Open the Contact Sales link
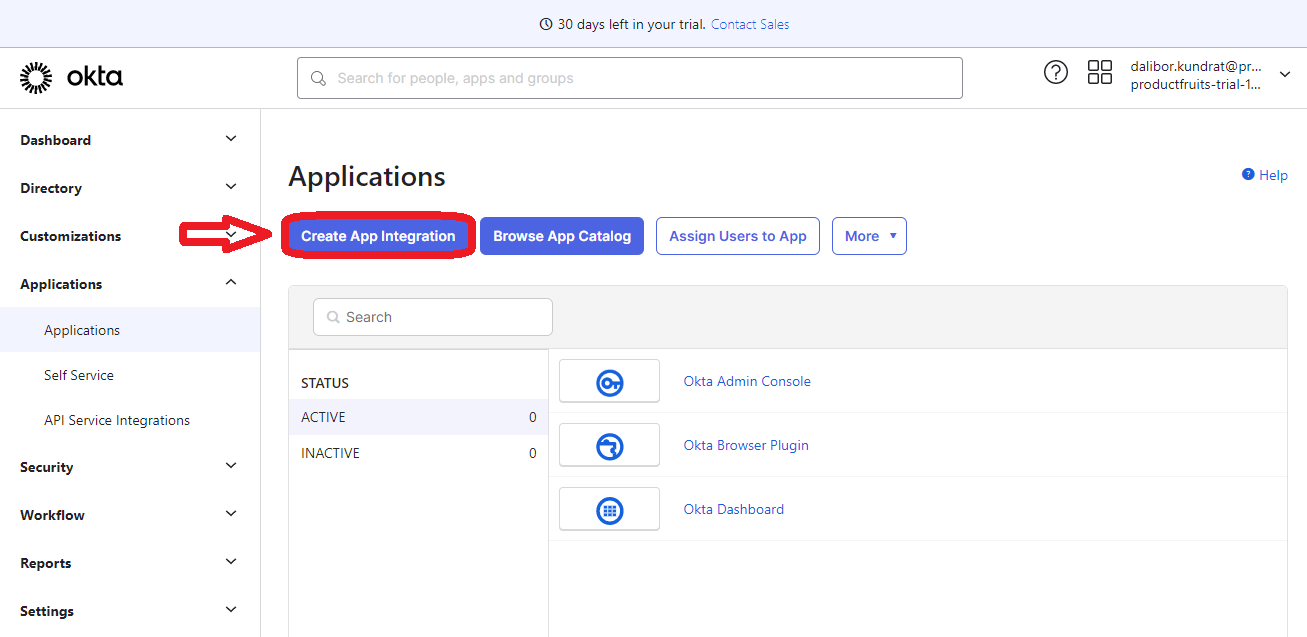This screenshot has width=1307, height=637. (x=749, y=23)
